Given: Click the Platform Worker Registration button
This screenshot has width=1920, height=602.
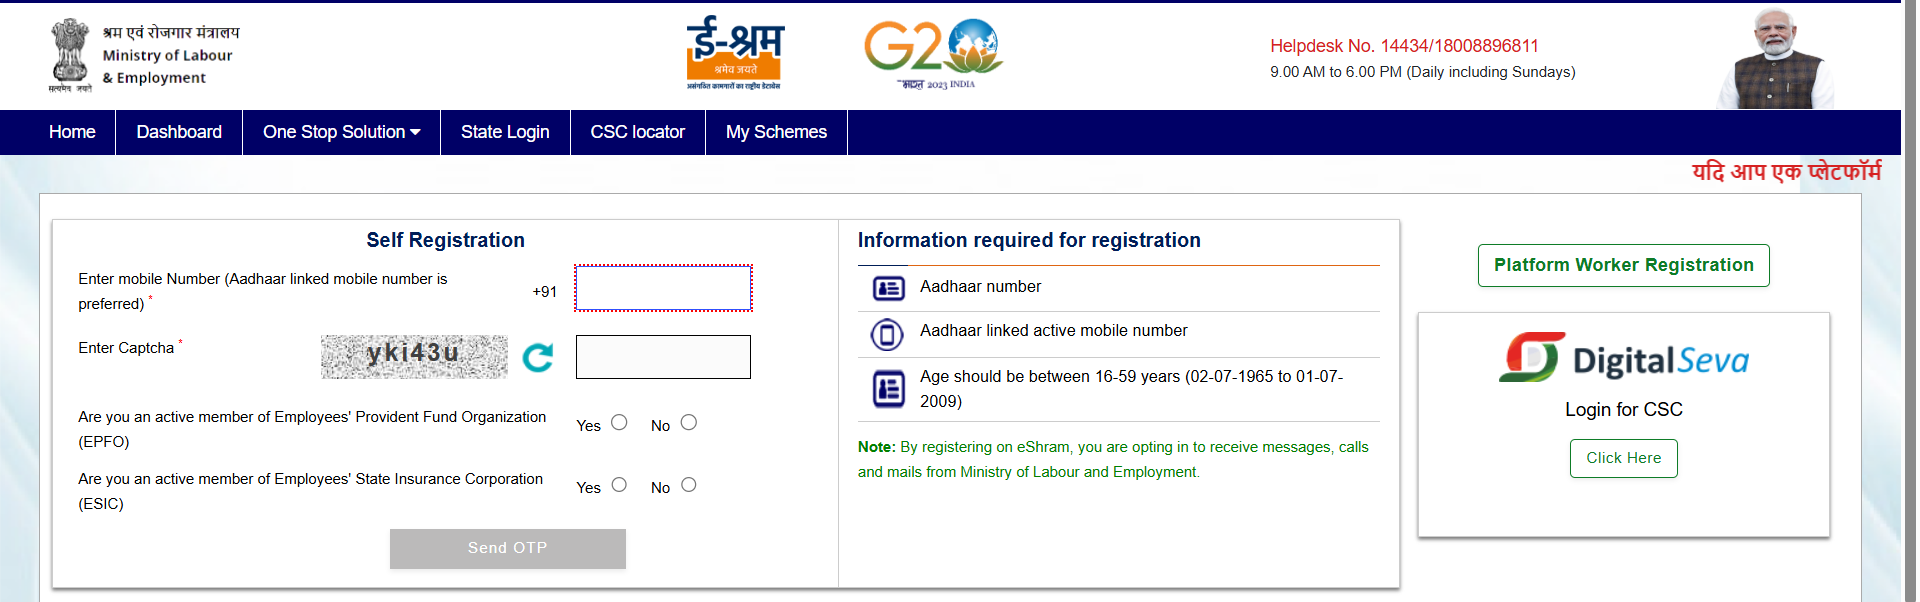Looking at the screenshot, I should tap(1623, 265).
